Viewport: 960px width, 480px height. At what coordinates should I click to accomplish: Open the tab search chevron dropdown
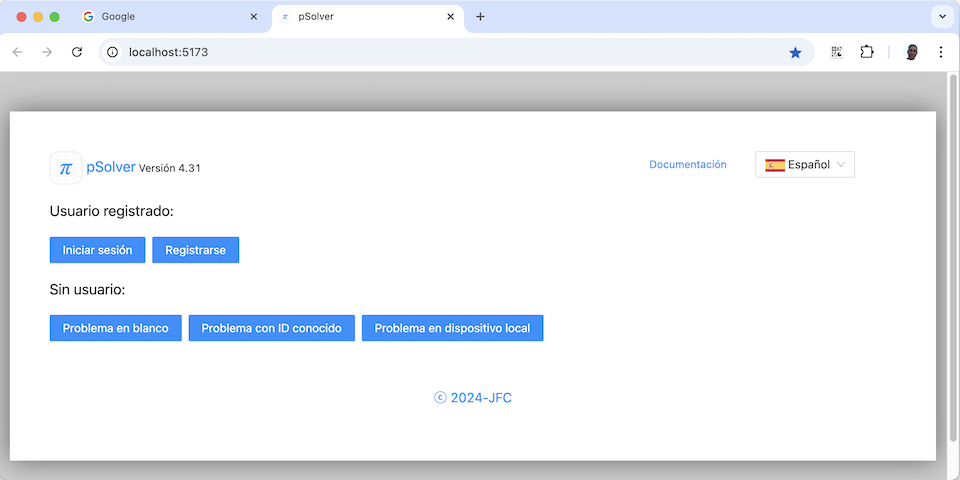(941, 17)
